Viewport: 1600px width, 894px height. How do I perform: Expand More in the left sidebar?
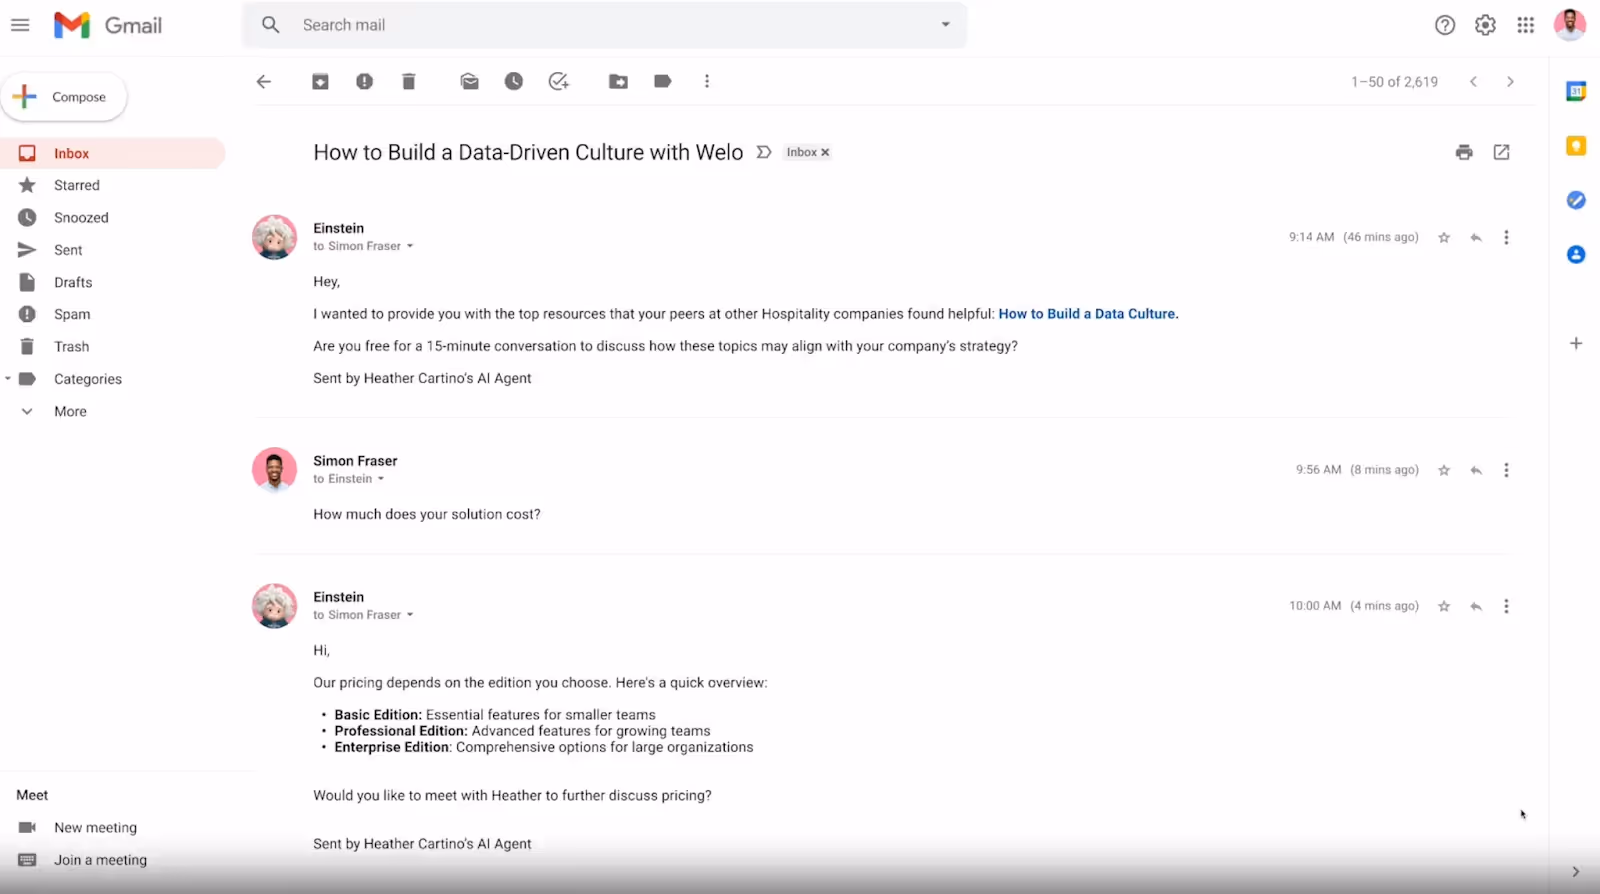[x=70, y=411]
